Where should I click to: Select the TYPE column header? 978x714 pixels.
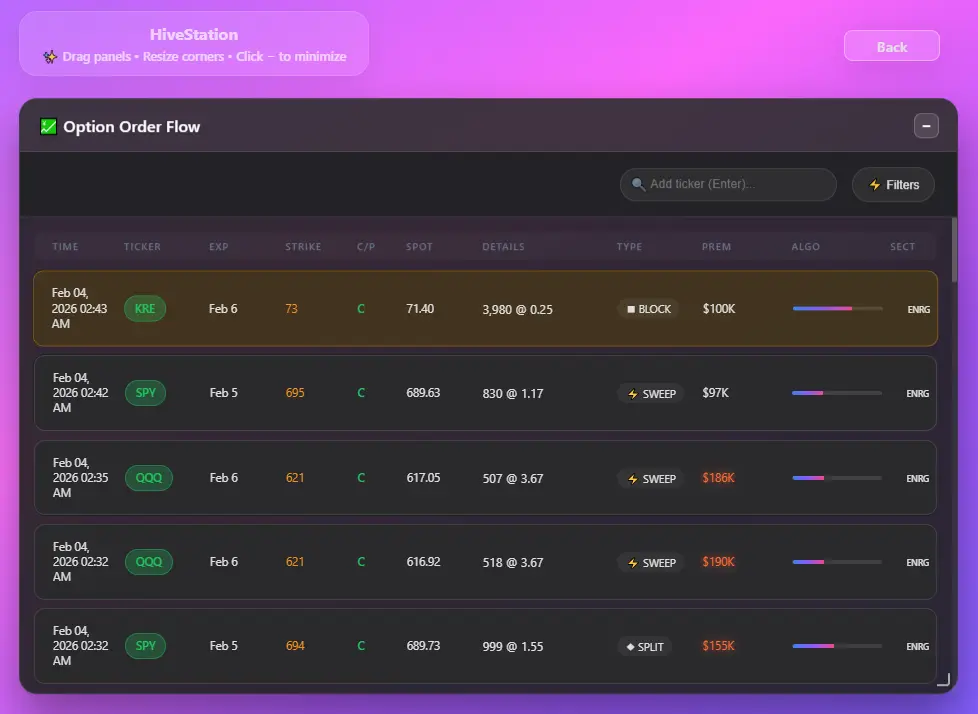tap(630, 246)
